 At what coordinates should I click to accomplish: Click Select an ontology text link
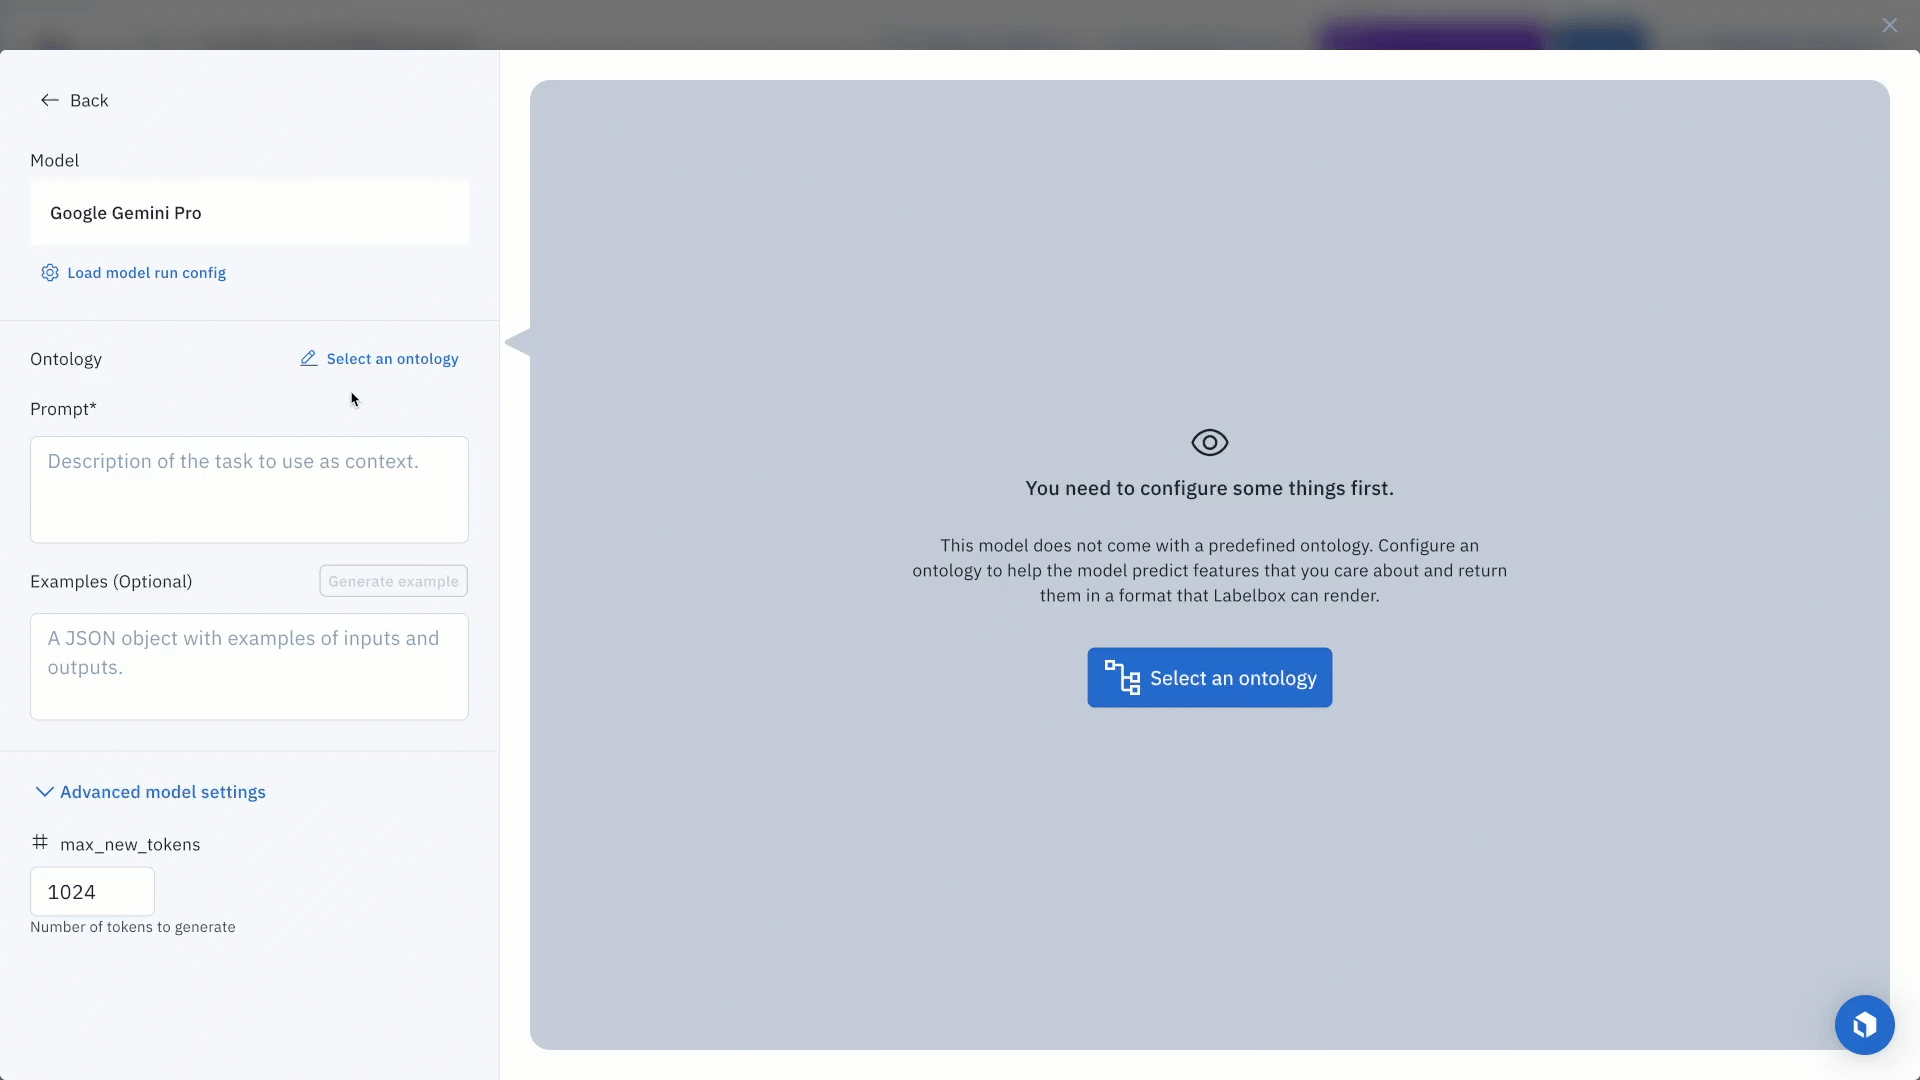coord(392,359)
